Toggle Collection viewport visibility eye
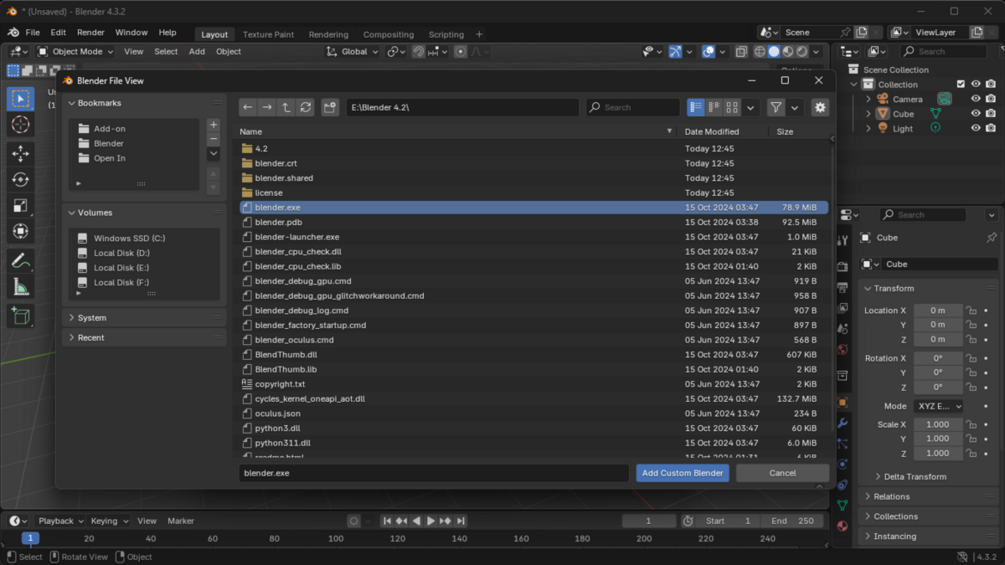The width and height of the screenshot is (1005, 565). tap(976, 84)
